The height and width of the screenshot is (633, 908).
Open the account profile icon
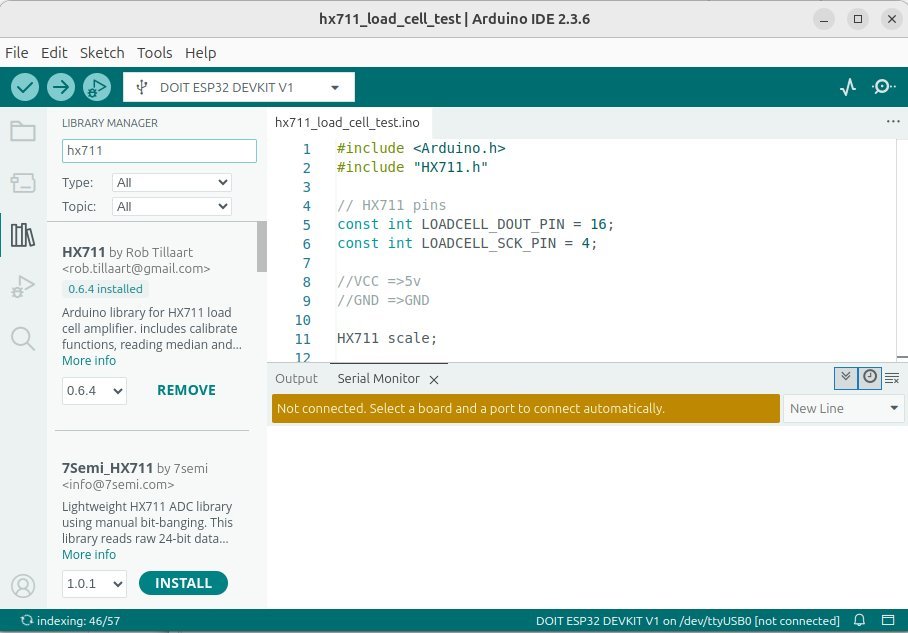click(x=23, y=586)
